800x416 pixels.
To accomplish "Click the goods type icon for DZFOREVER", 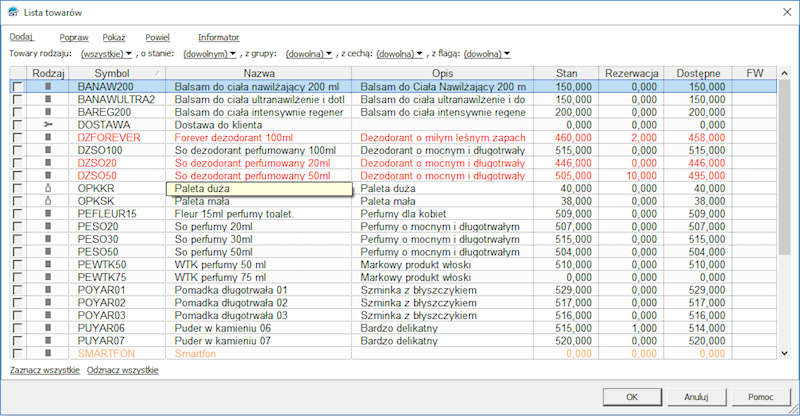I will click(48, 137).
